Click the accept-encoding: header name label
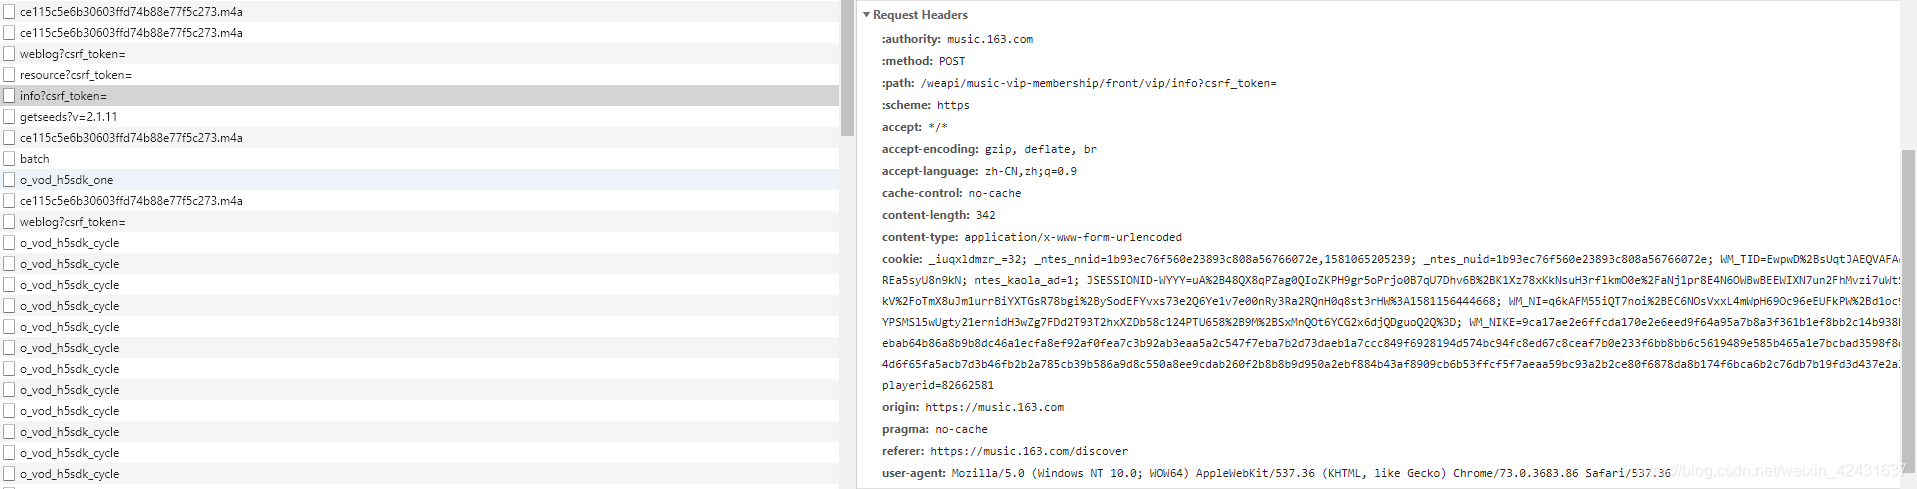This screenshot has width=1917, height=489. pyautogui.click(x=930, y=149)
